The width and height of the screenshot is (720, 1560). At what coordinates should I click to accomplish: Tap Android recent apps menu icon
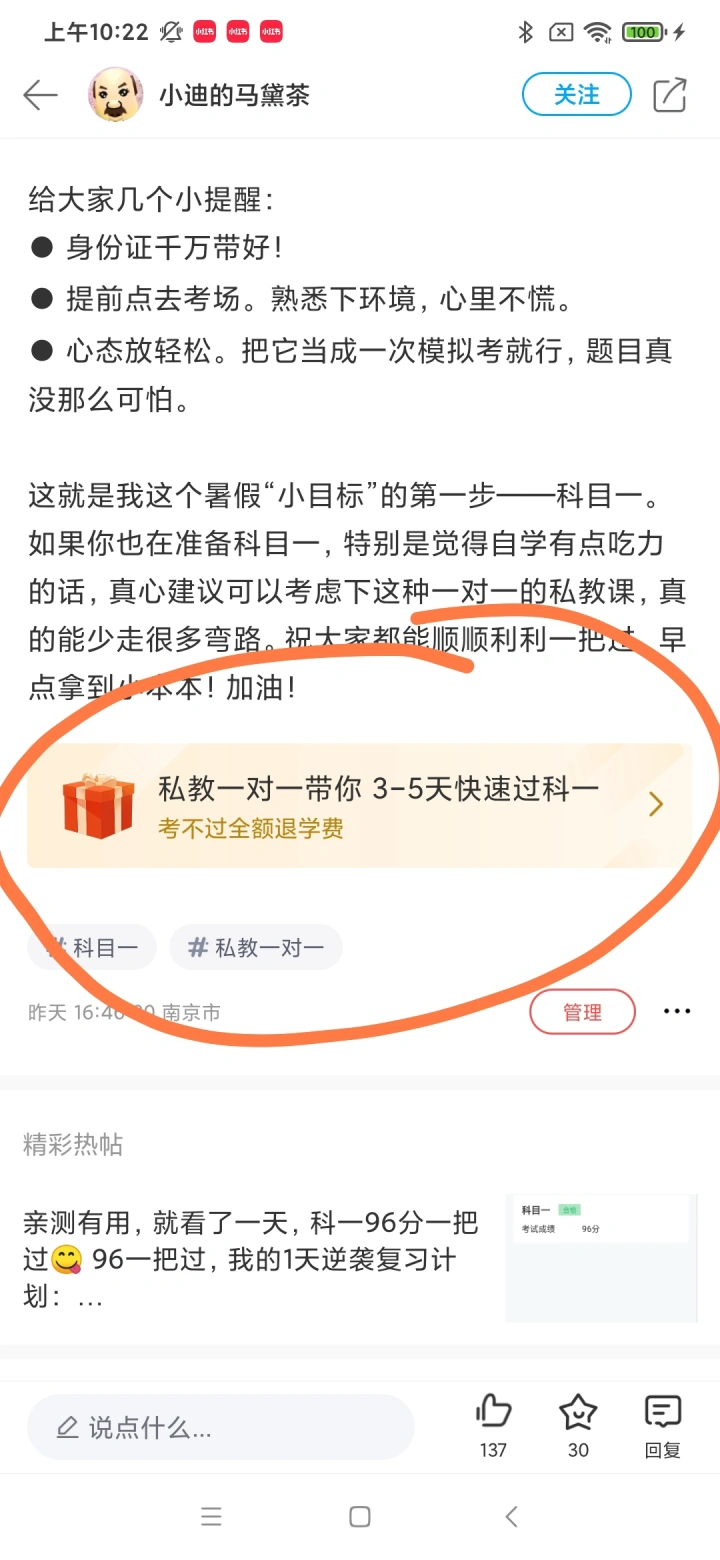(x=211, y=1517)
